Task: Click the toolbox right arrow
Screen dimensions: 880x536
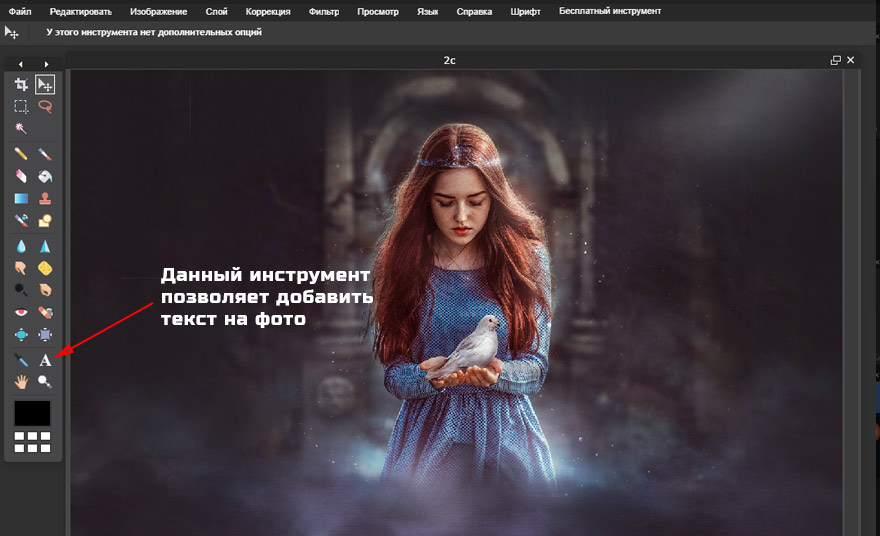Action: (x=46, y=65)
